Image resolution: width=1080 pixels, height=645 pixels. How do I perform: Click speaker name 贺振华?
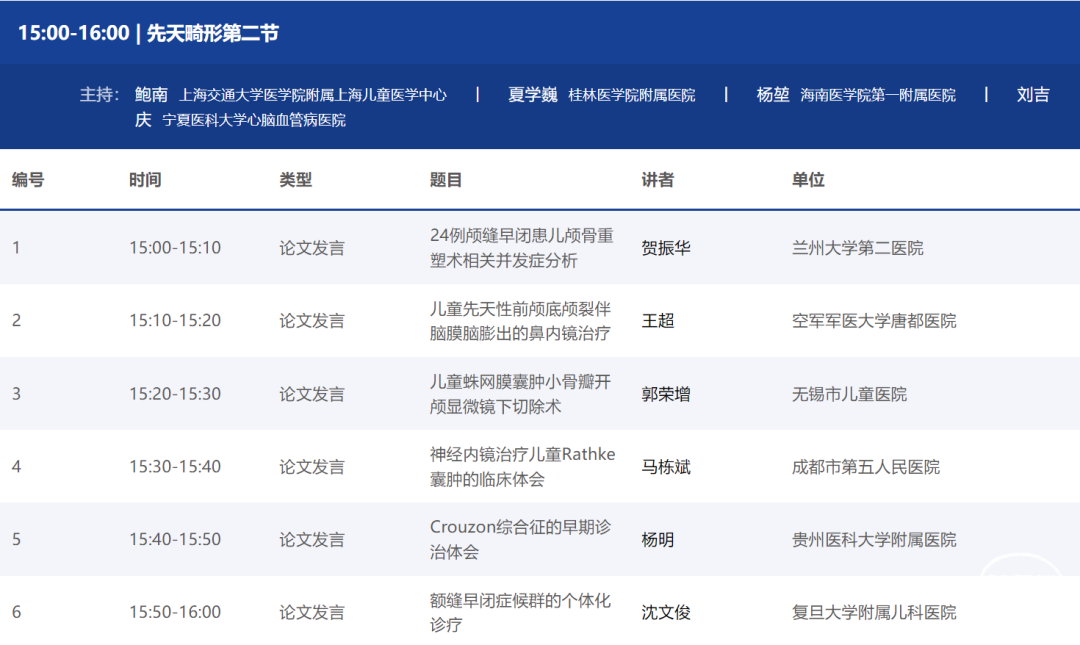665,248
